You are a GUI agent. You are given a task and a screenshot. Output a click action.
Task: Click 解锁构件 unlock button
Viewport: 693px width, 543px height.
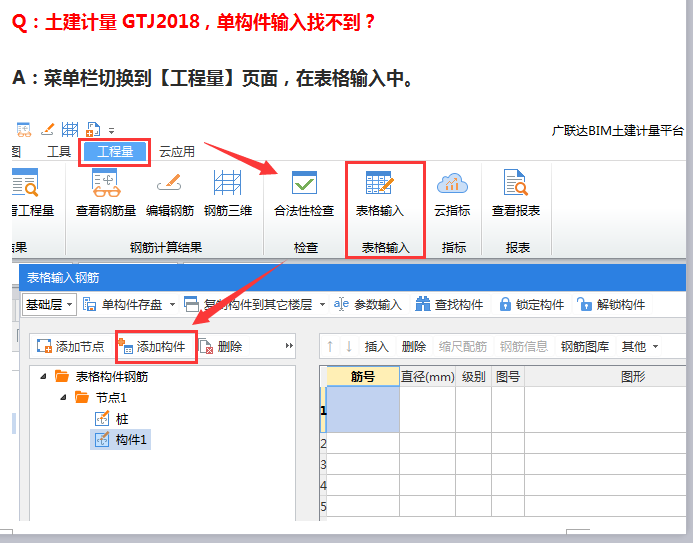tap(611, 304)
